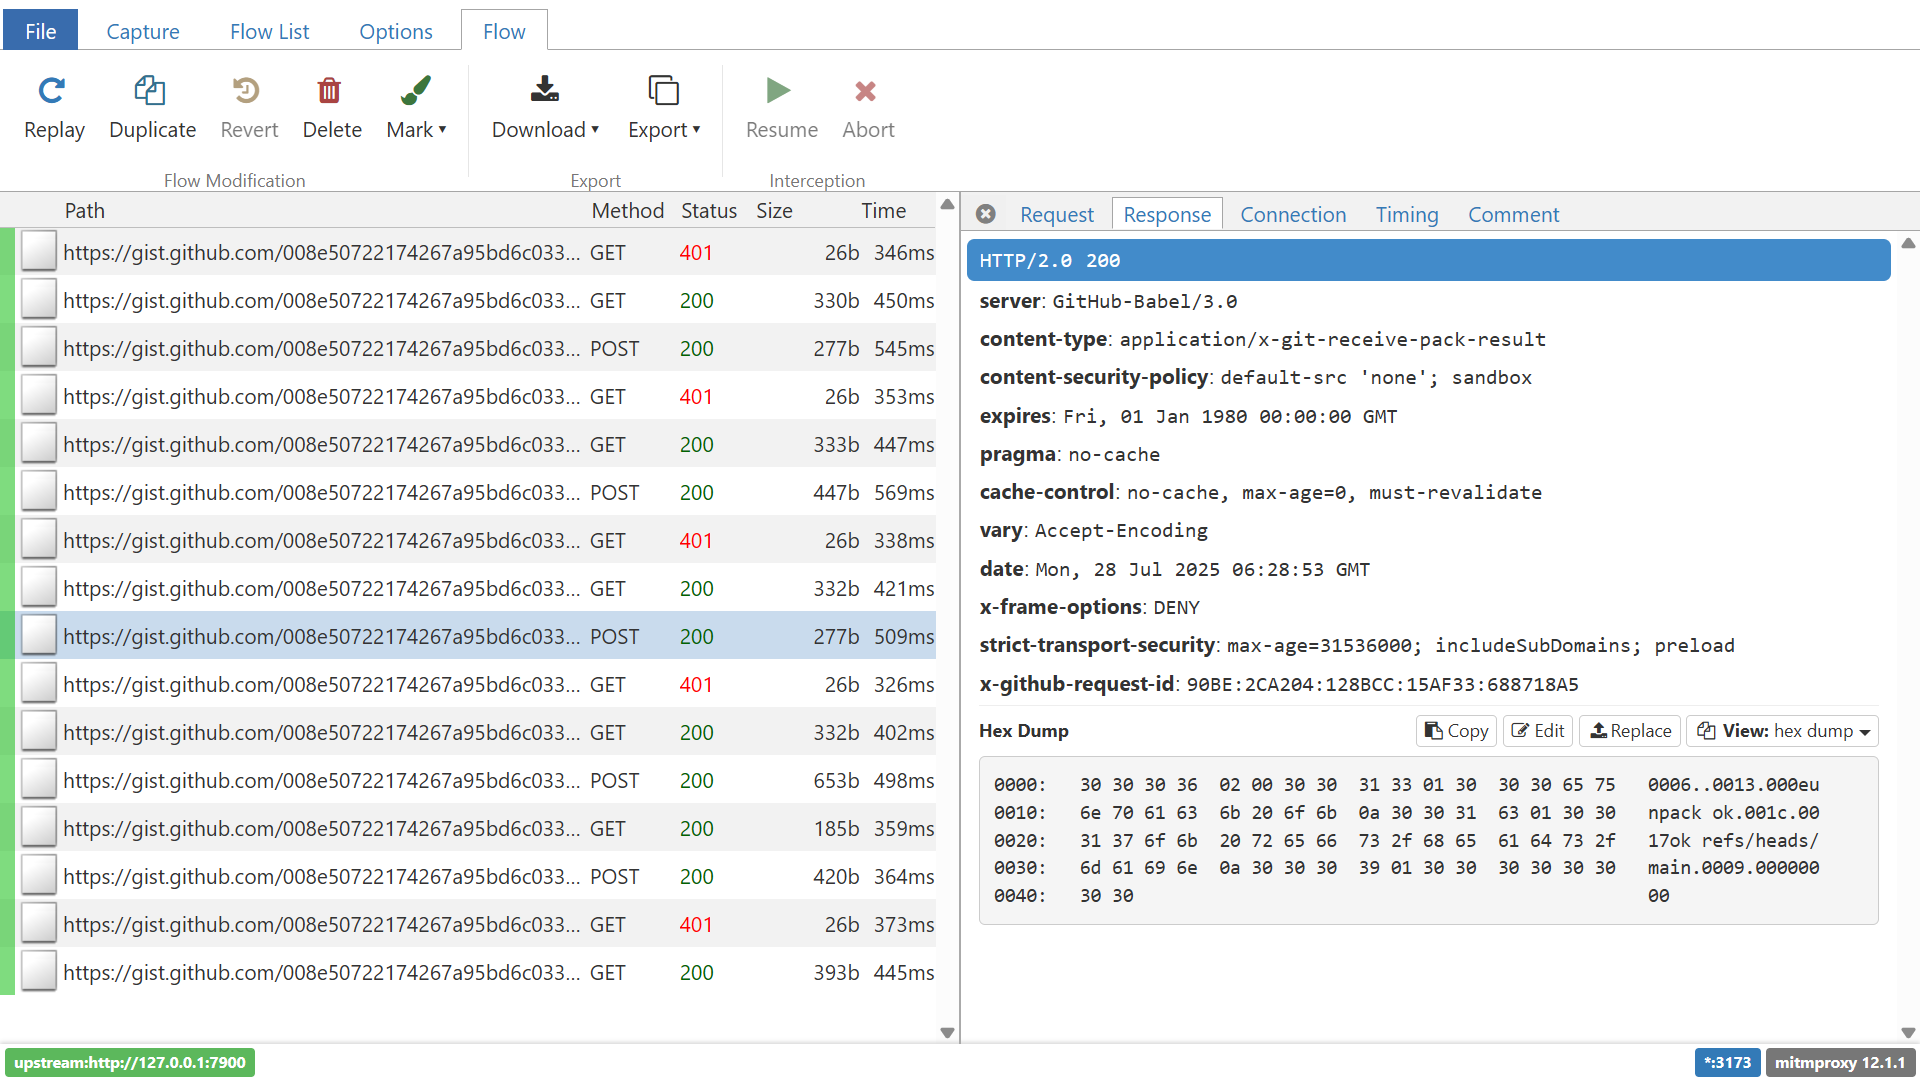Click the Download tray icon
Screen dimensions: 1920x1080
click(x=545, y=90)
